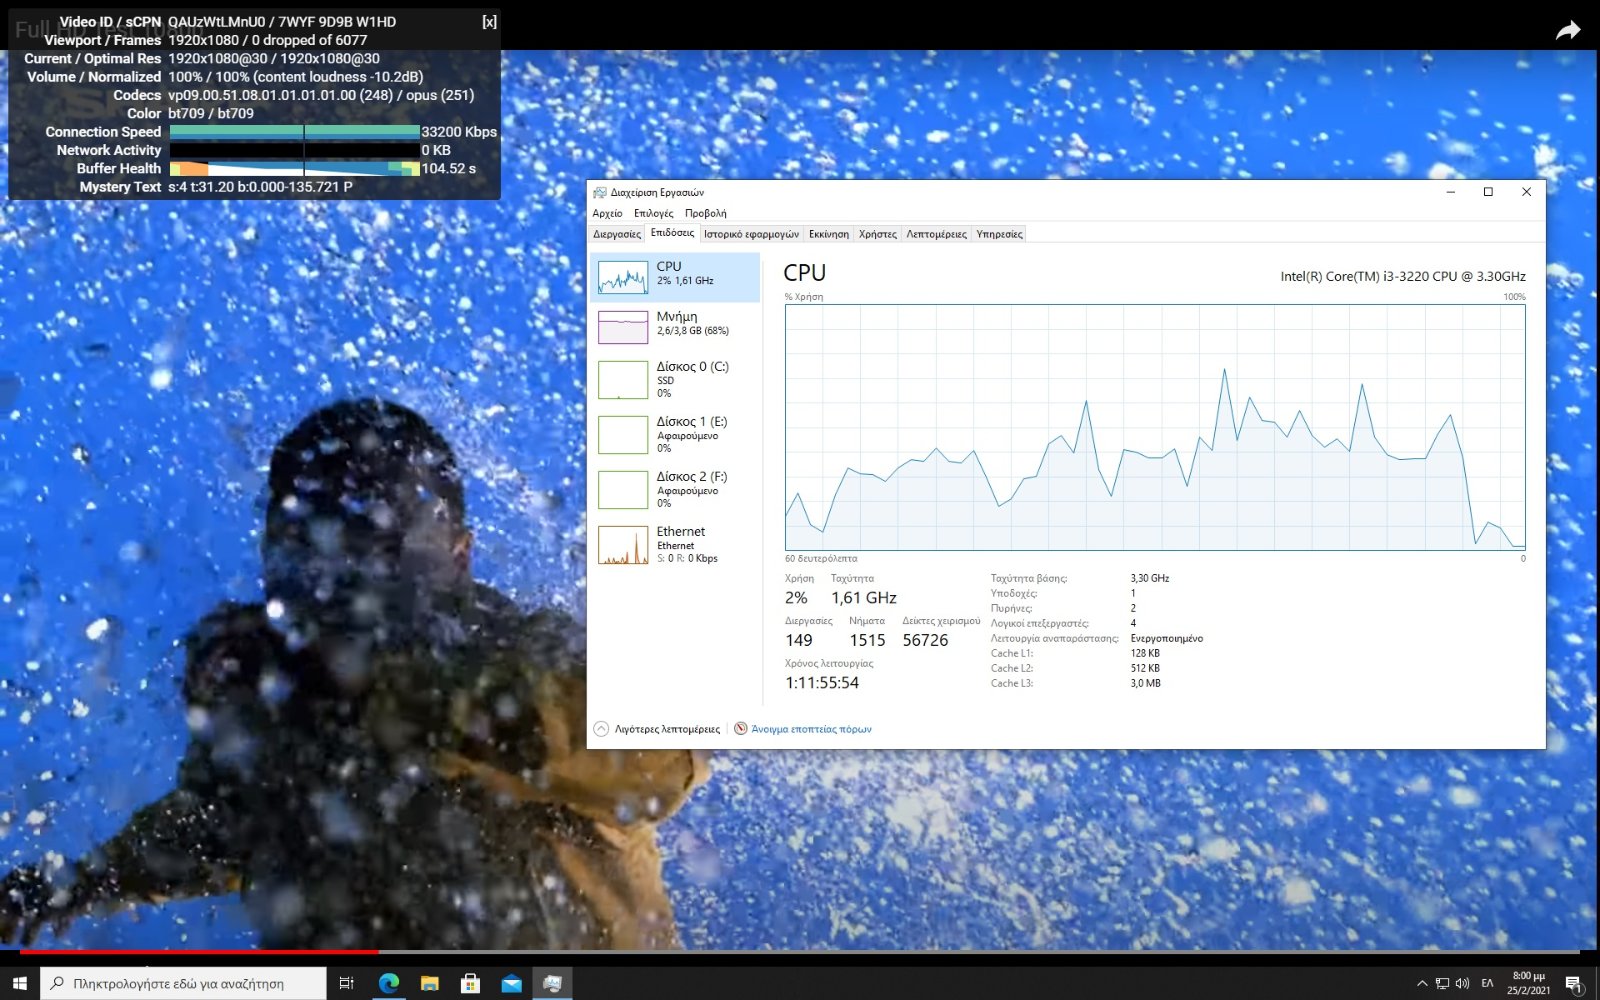The width and height of the screenshot is (1600, 1000).
Task: Switch to the Διεργασίες tab
Action: point(617,234)
